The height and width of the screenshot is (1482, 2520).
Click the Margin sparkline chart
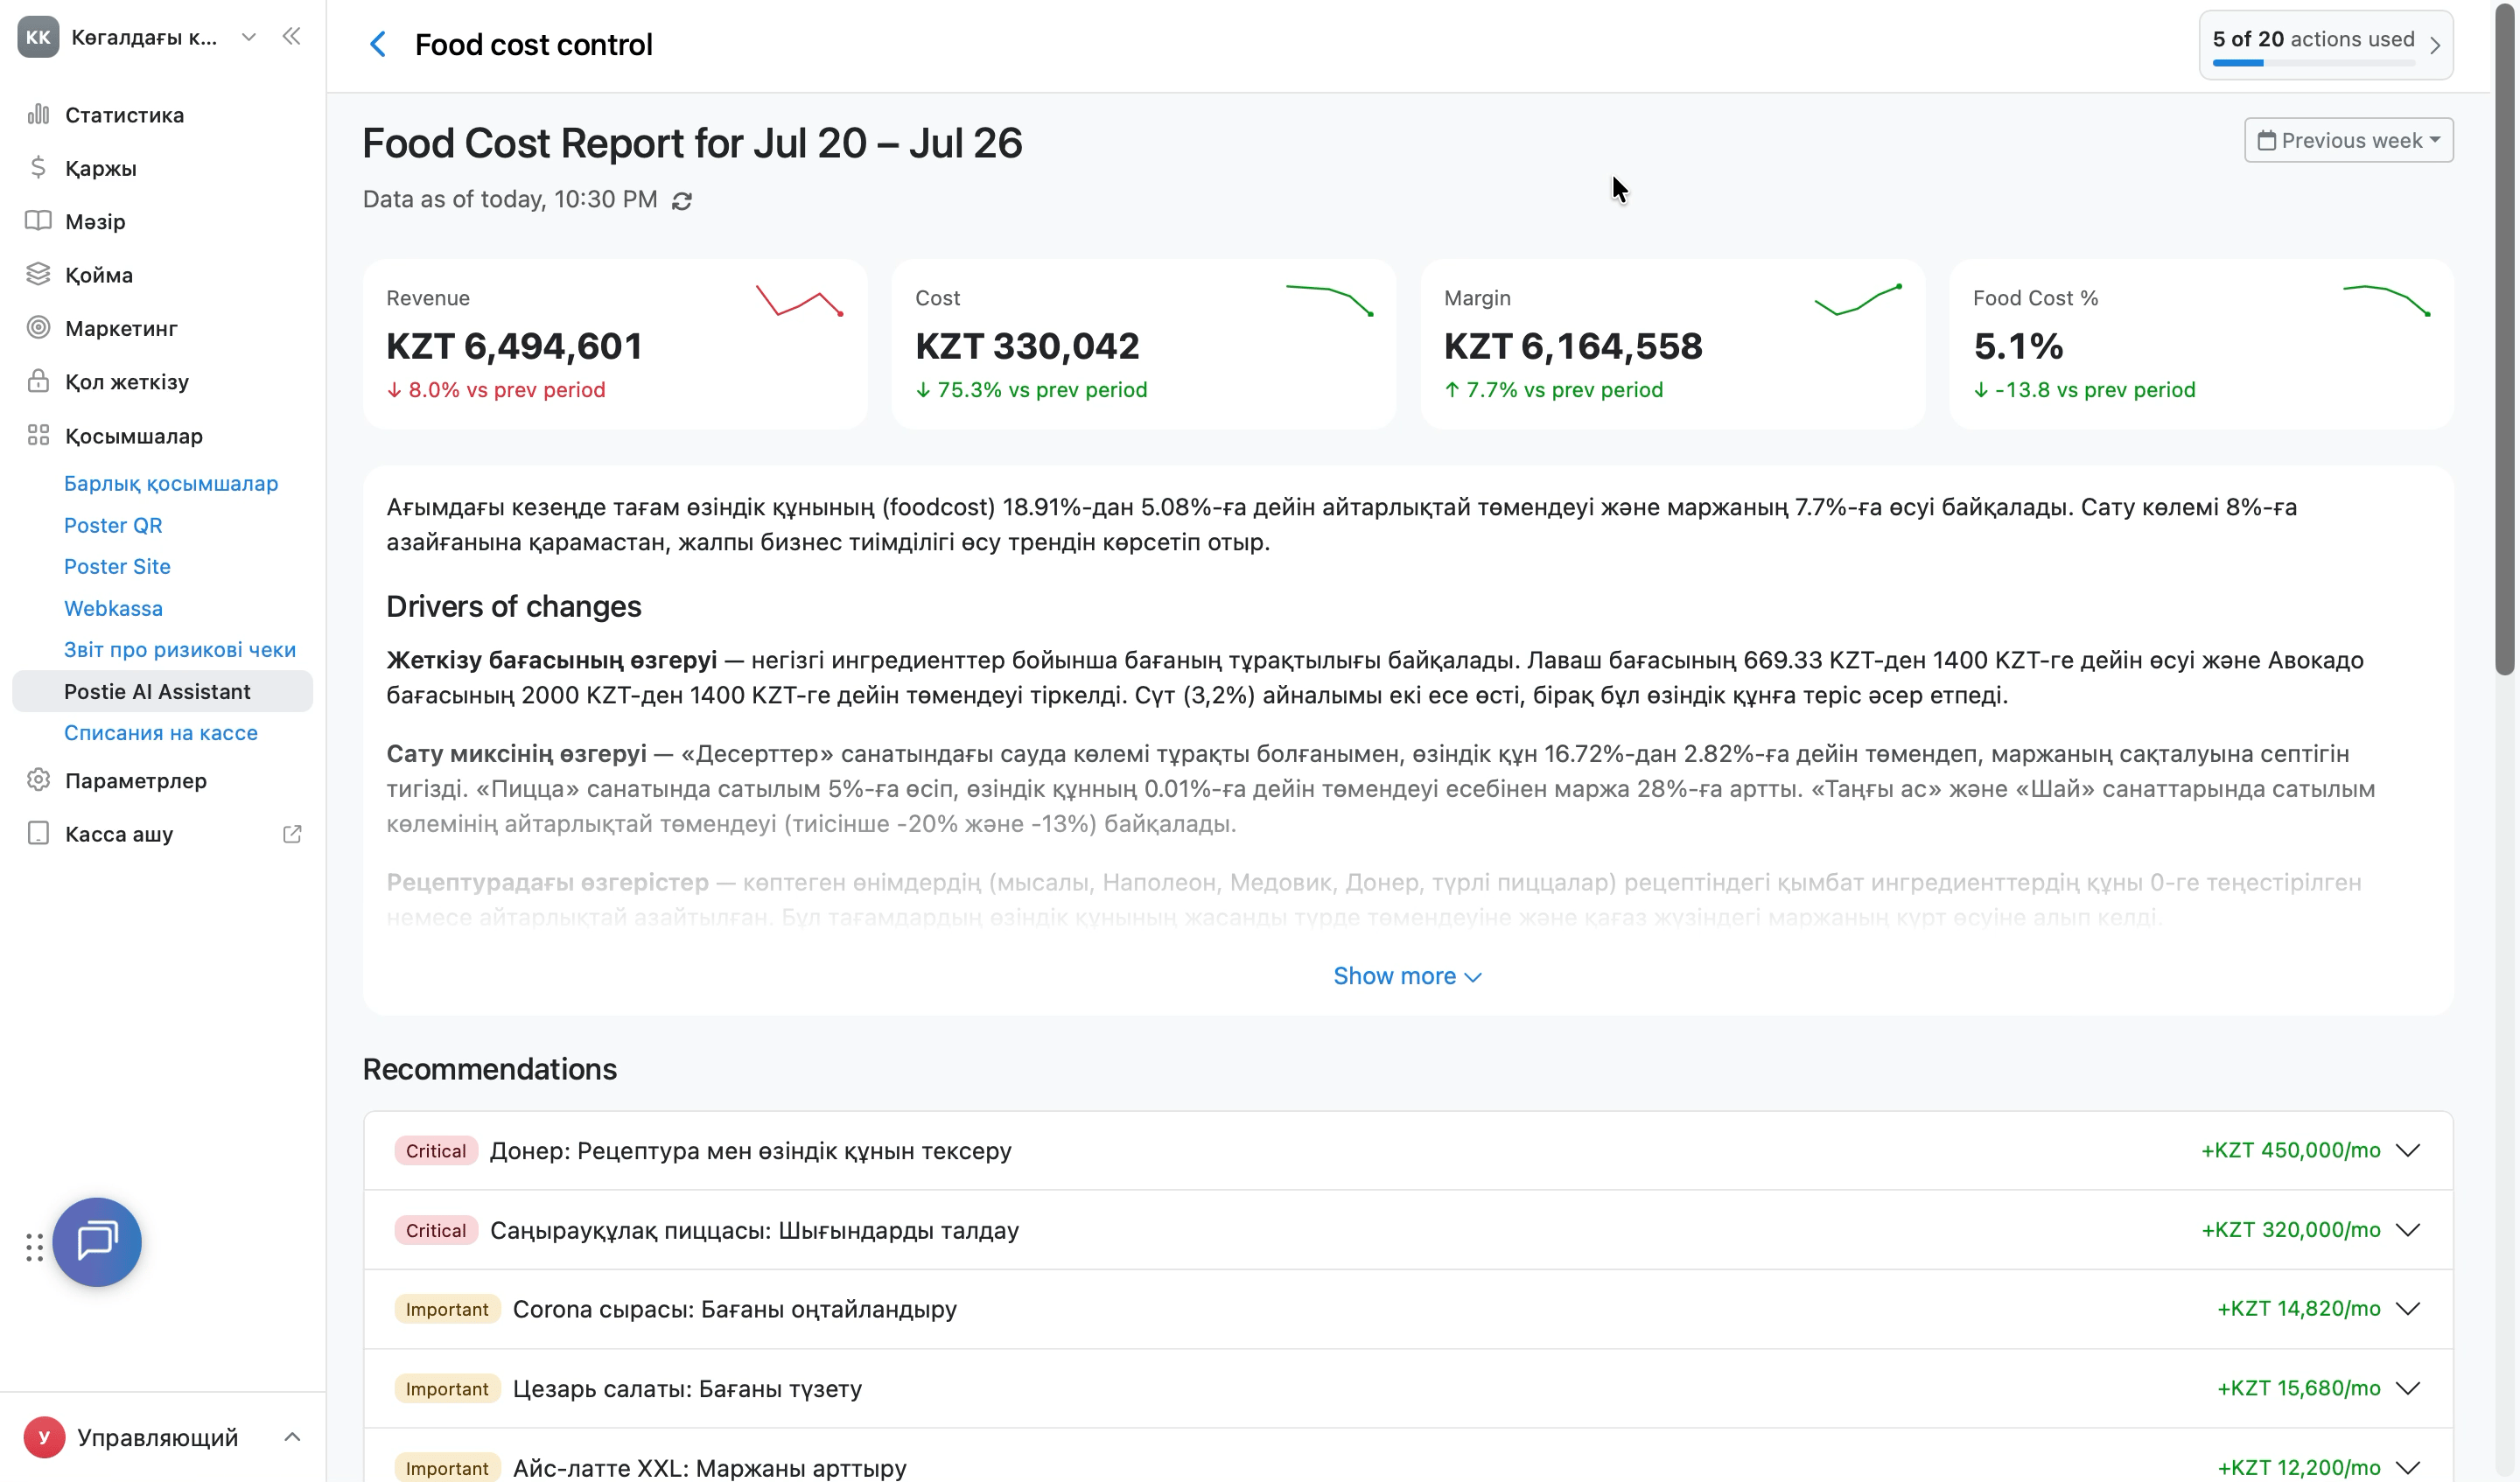[x=1858, y=300]
